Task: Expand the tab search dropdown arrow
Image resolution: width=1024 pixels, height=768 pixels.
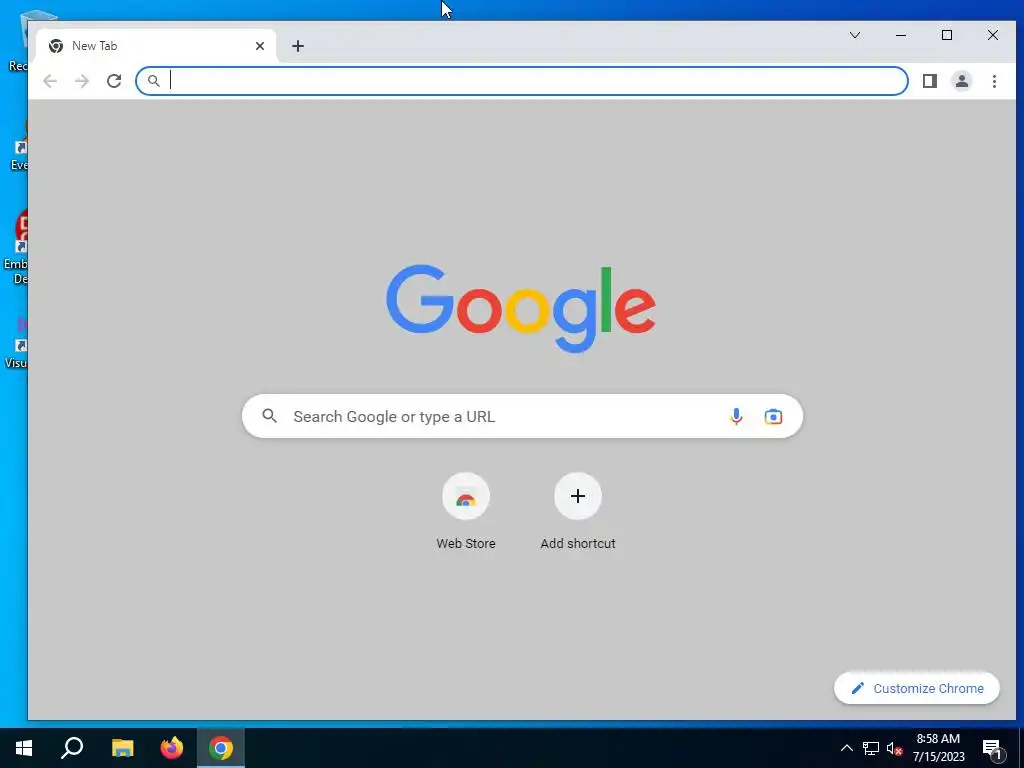Action: [x=854, y=35]
